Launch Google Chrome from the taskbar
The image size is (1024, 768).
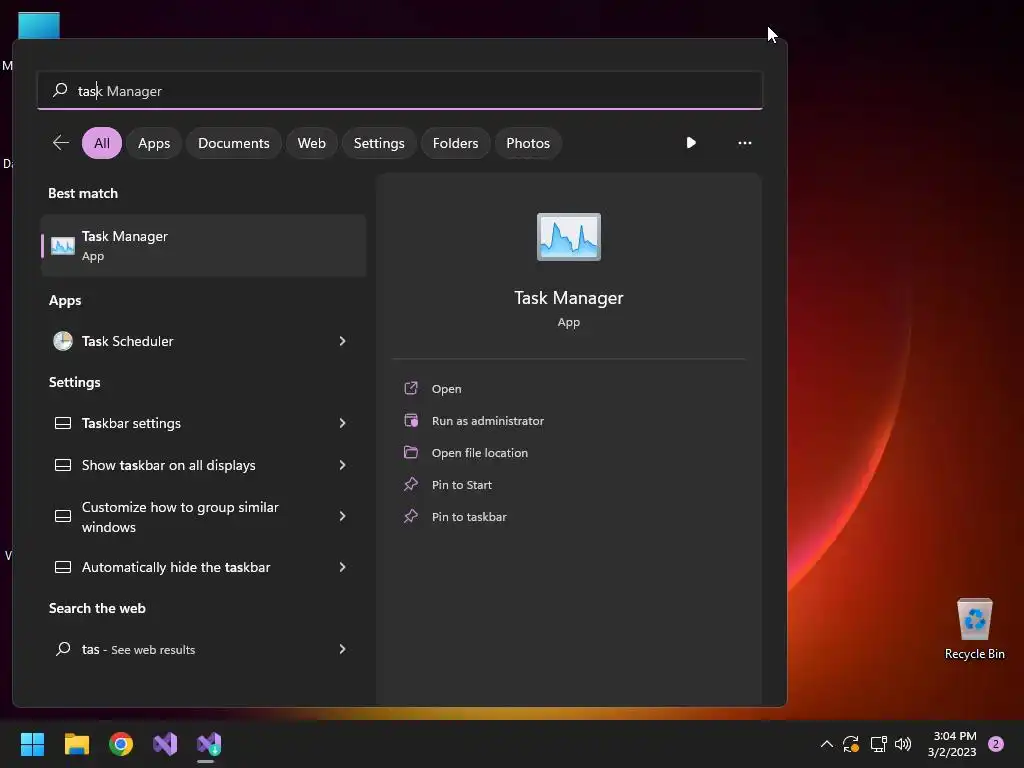[x=121, y=744]
